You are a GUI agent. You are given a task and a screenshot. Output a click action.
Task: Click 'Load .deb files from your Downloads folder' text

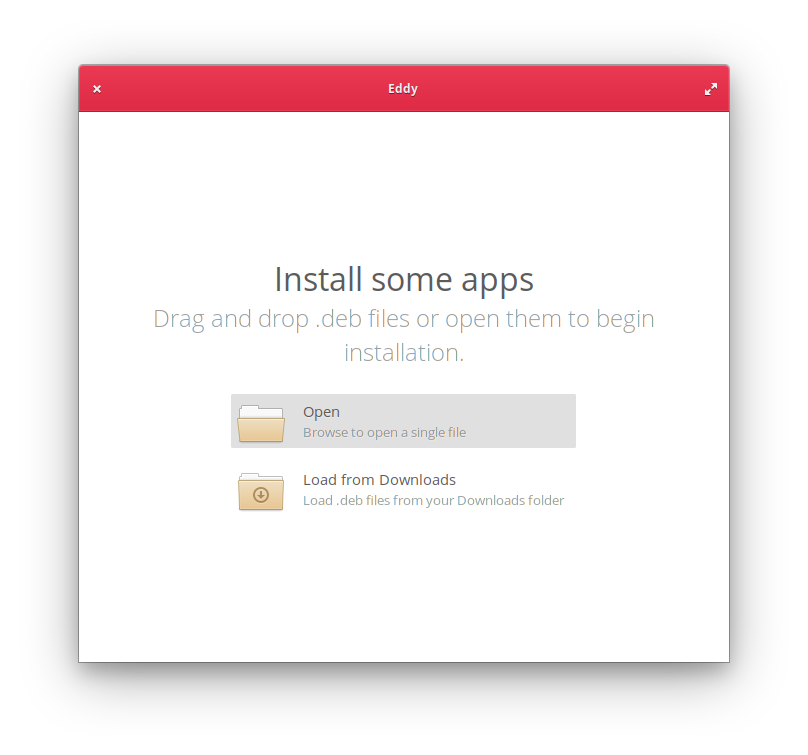point(433,501)
